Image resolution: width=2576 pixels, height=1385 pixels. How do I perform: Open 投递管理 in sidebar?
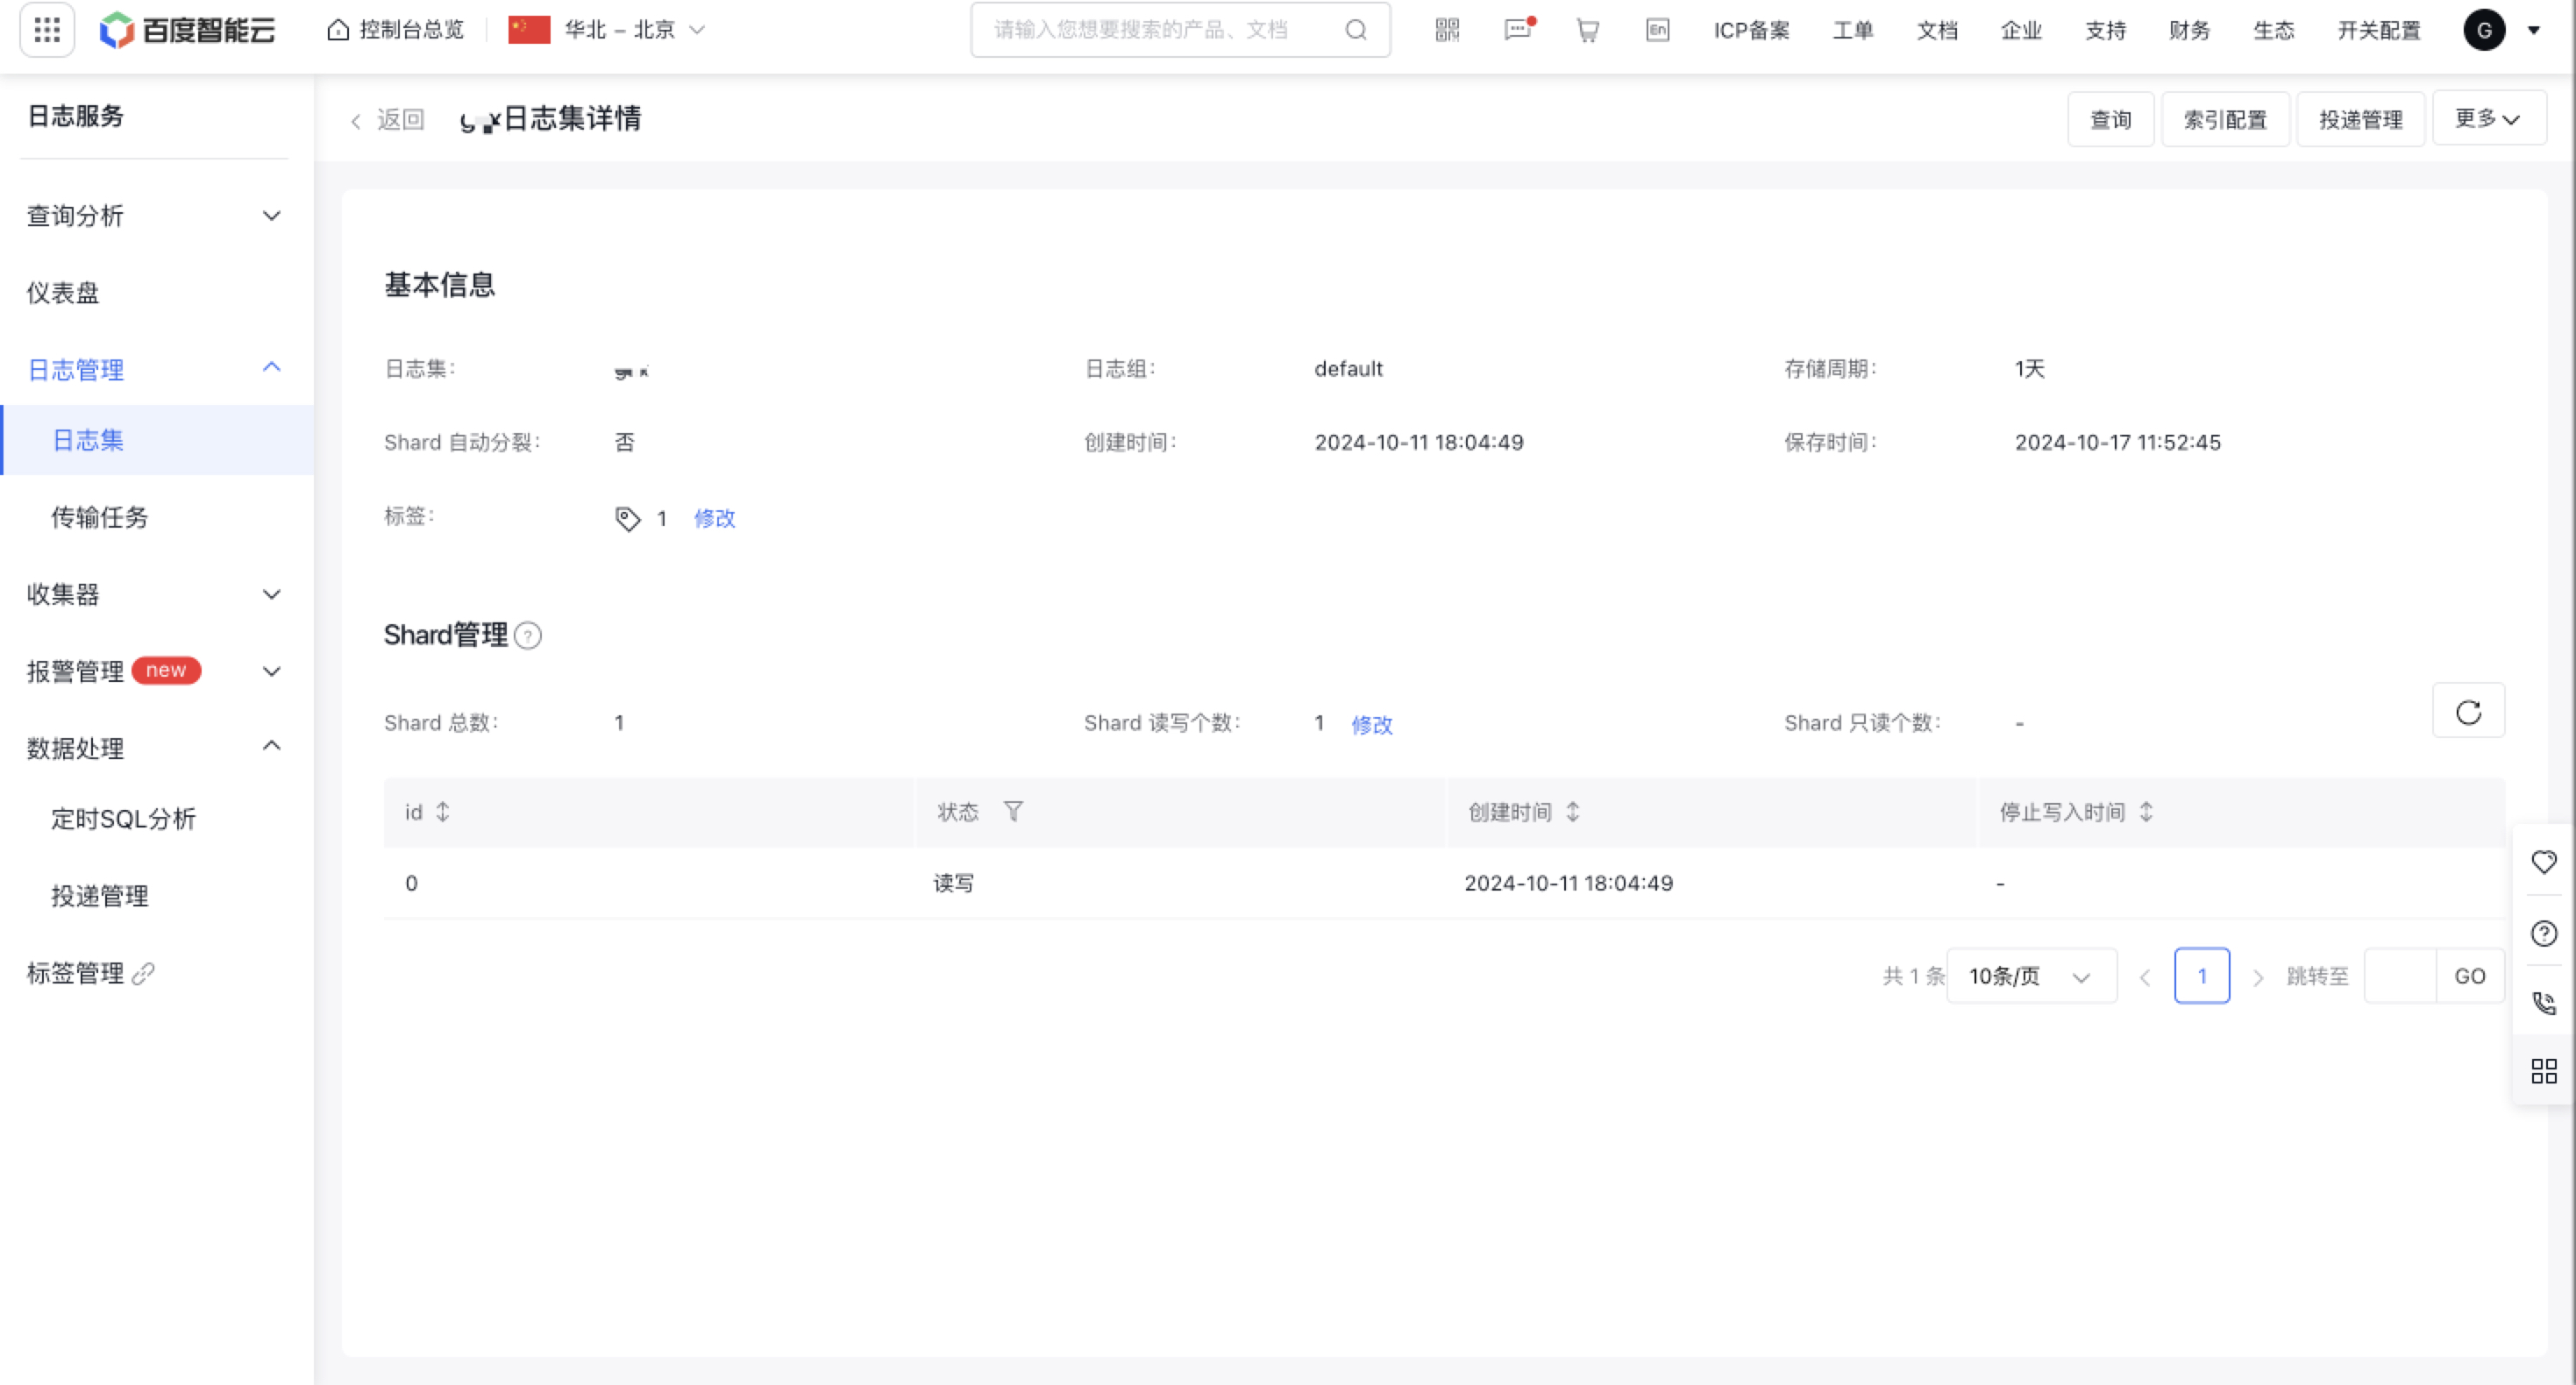coord(99,896)
